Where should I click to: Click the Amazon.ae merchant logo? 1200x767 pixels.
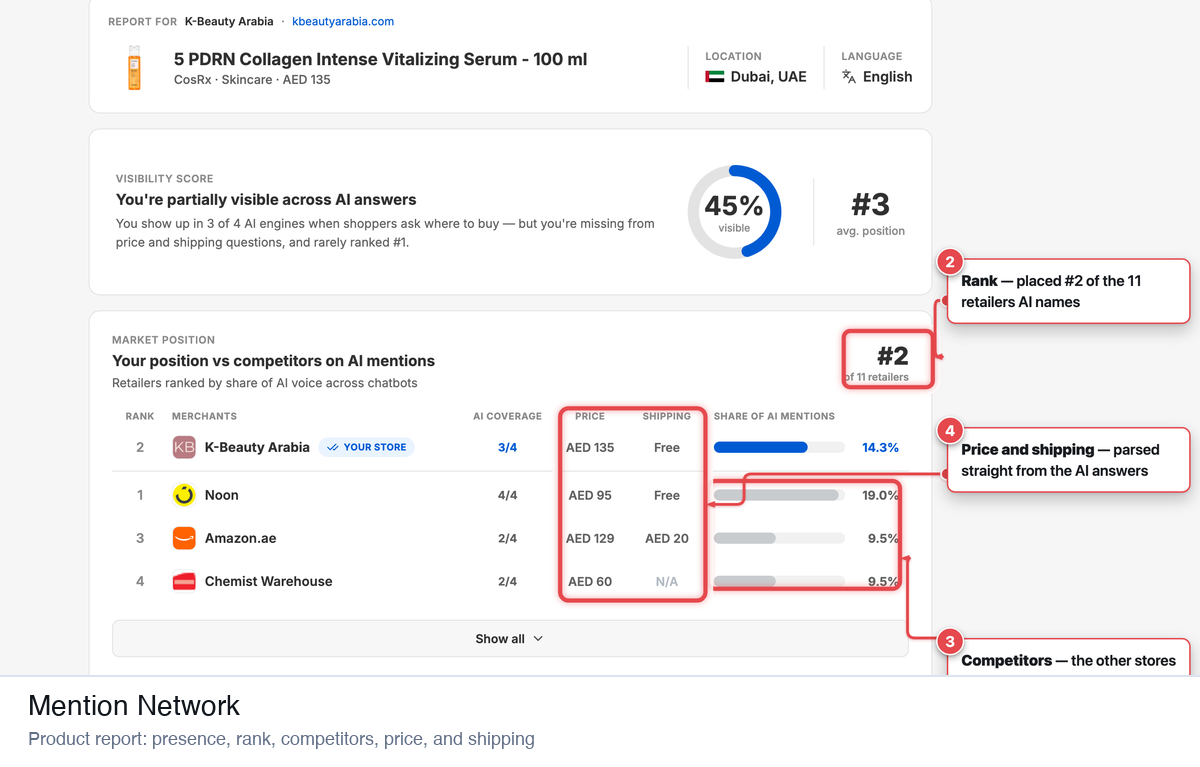[184, 538]
